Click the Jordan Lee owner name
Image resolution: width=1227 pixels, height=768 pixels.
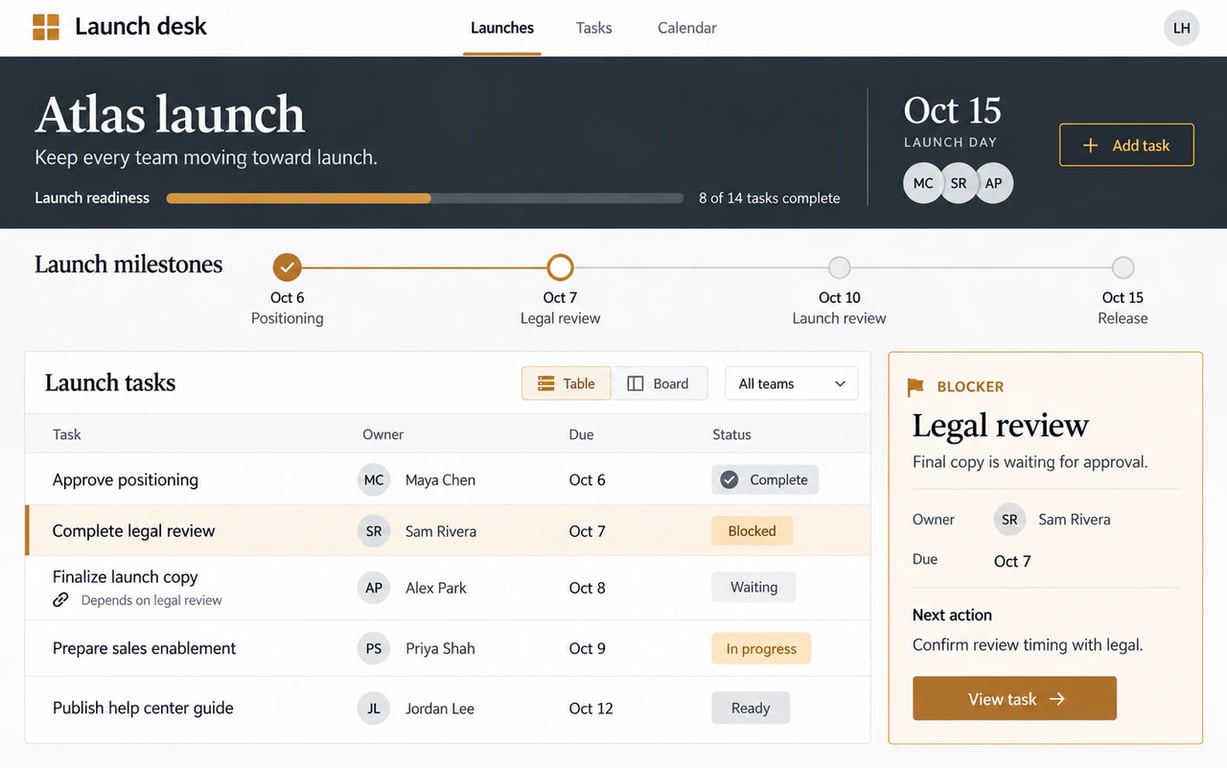coord(440,708)
